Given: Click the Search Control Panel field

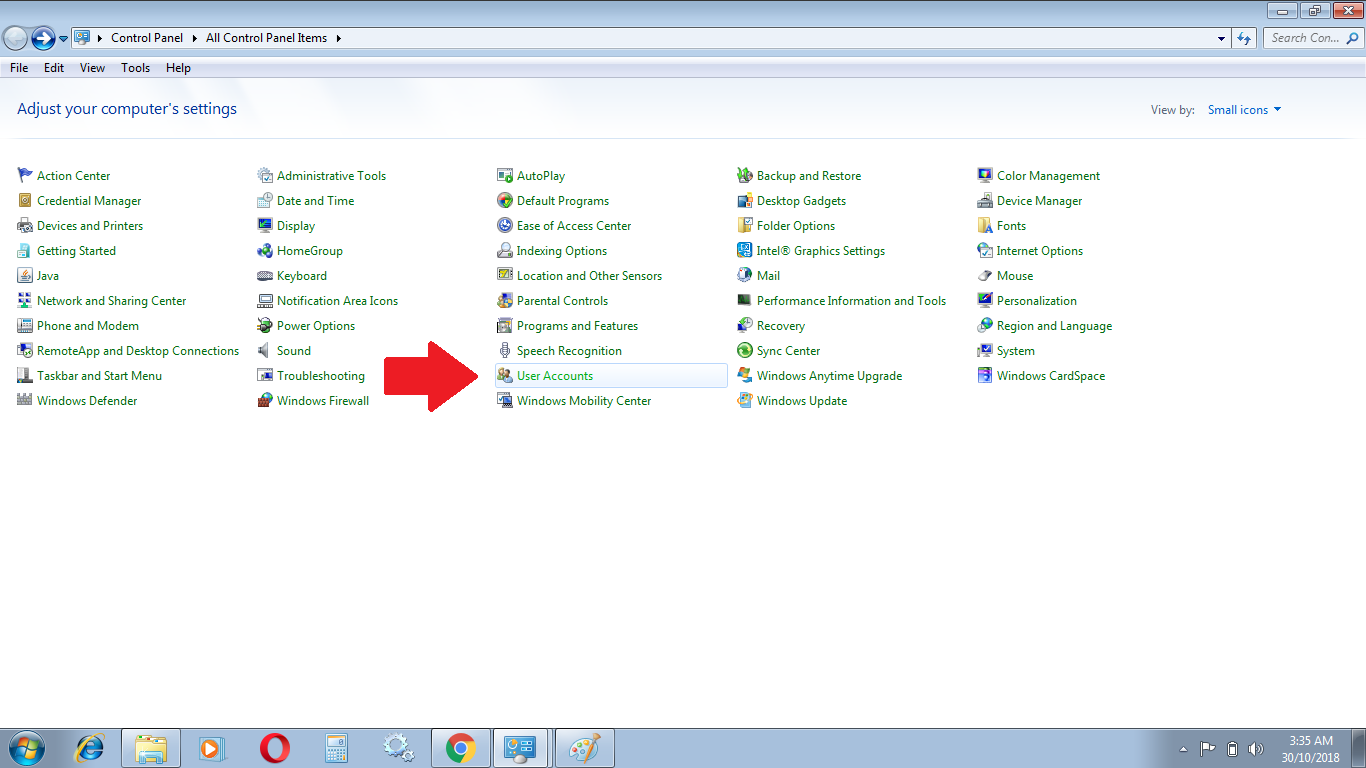Looking at the screenshot, I should pos(1312,38).
